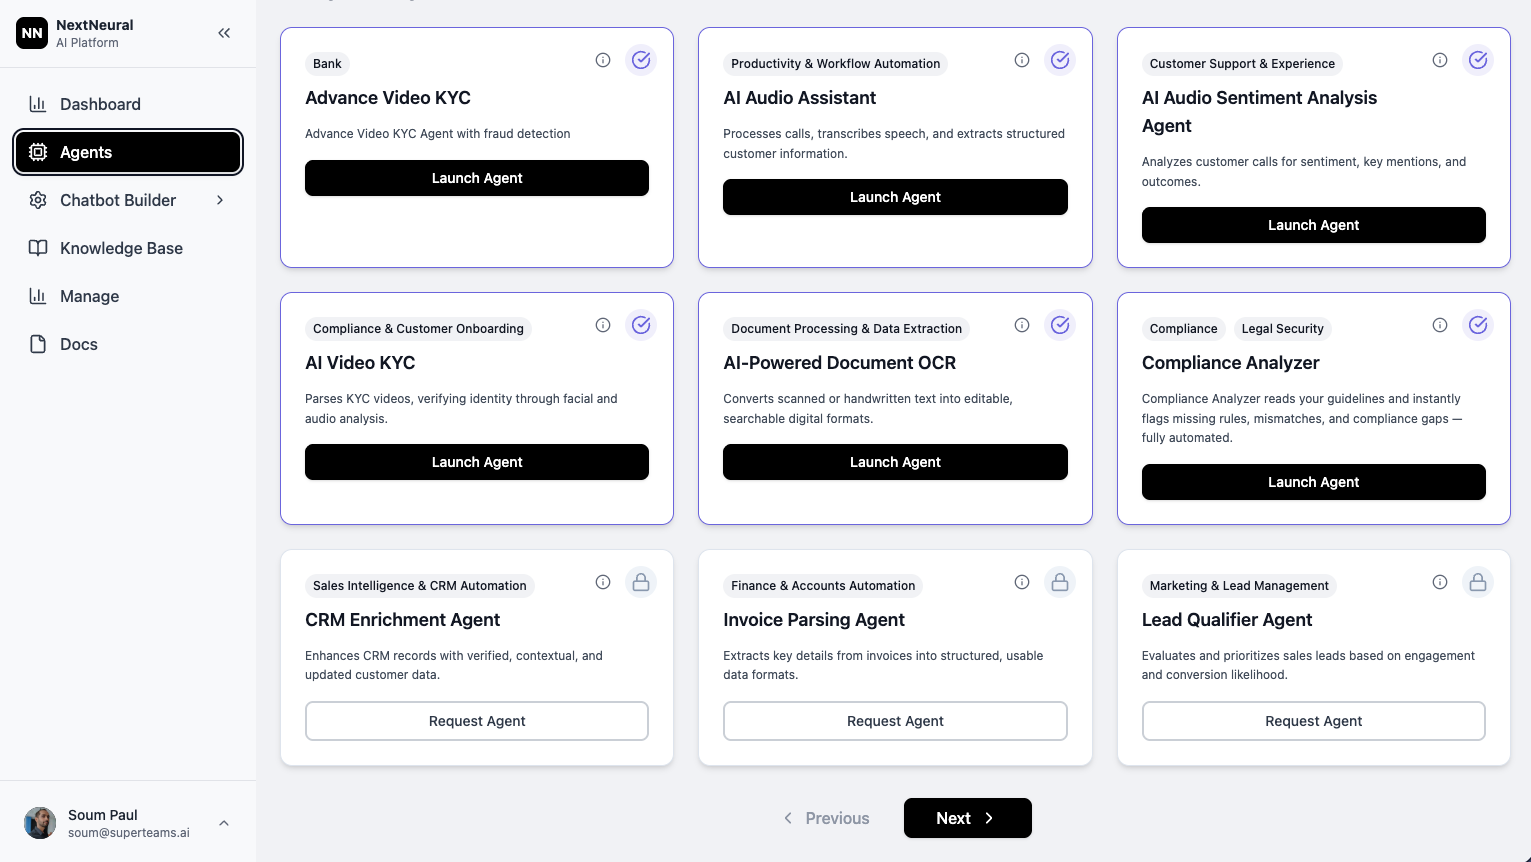This screenshot has width=1531, height=862.
Task: Request the Invoice Parsing Agent
Action: (895, 721)
